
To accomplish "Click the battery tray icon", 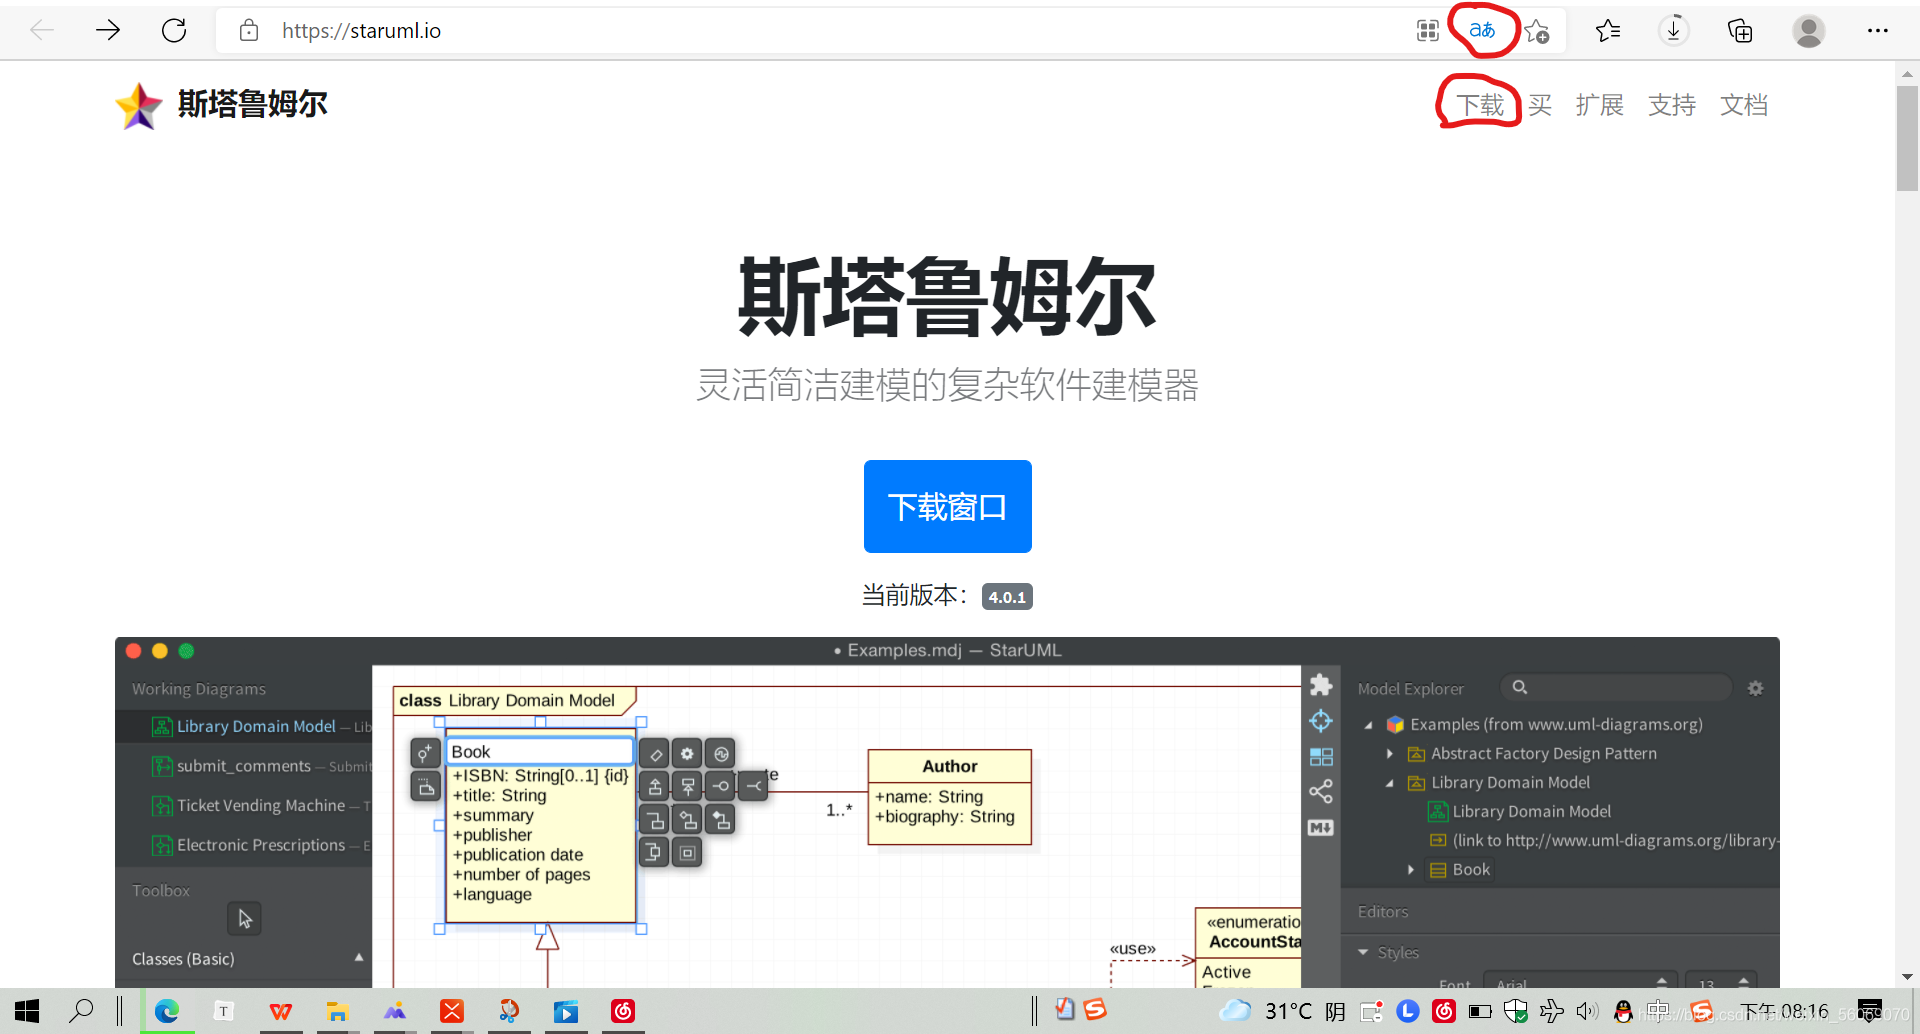I will pos(1480,1011).
